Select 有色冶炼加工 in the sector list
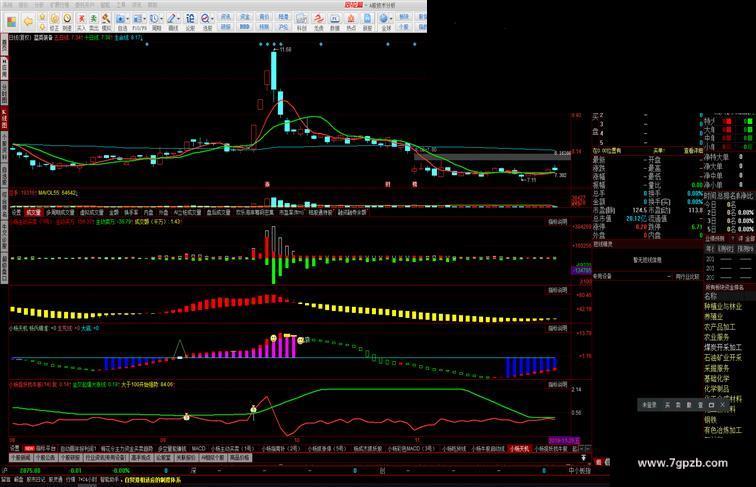The image size is (756, 487). click(723, 430)
